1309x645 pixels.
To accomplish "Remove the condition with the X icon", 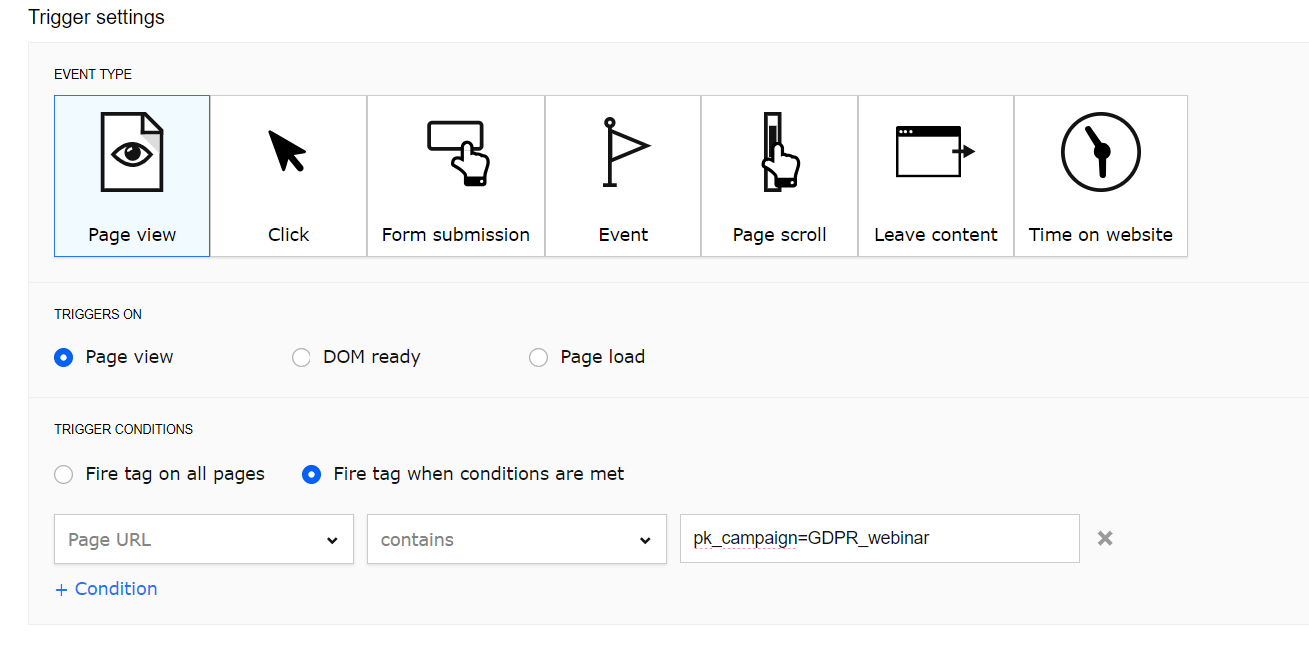I will coord(1105,538).
